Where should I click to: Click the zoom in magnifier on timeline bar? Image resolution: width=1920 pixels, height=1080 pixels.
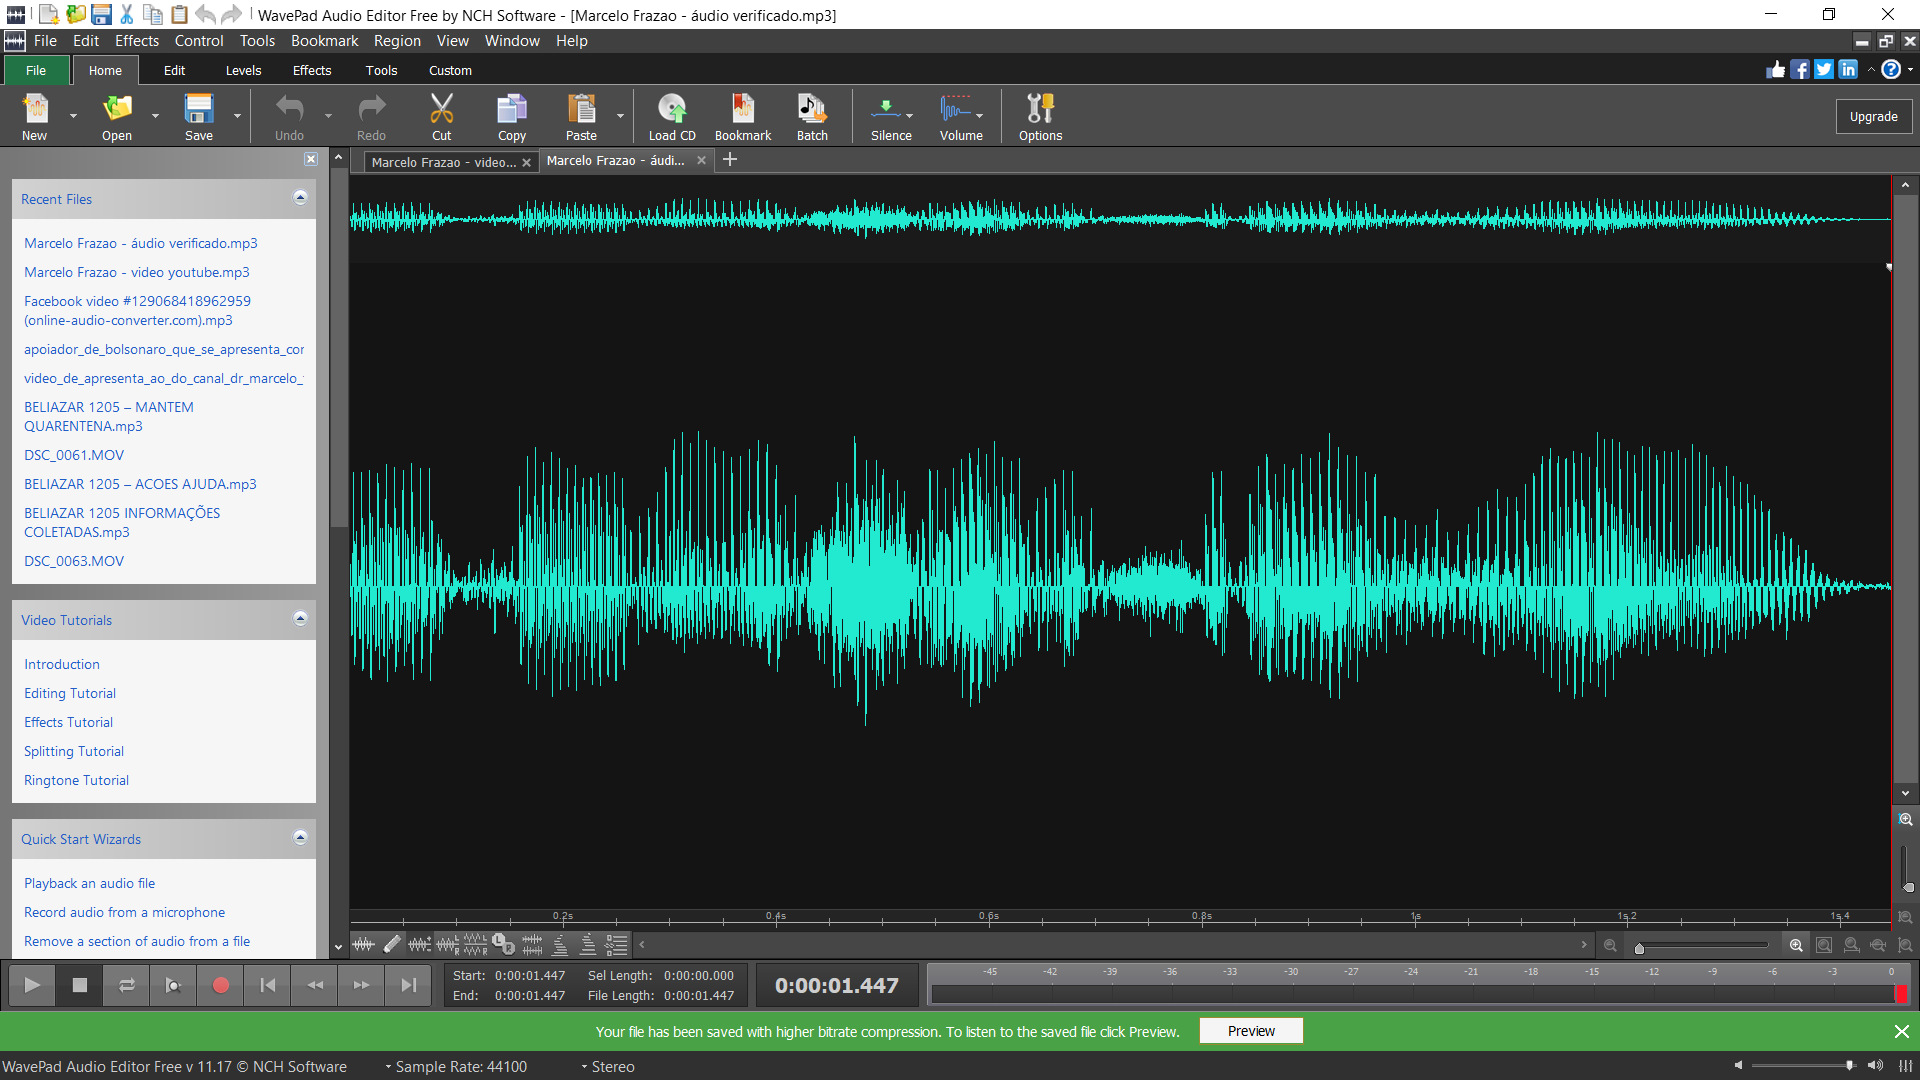pyautogui.click(x=1796, y=945)
